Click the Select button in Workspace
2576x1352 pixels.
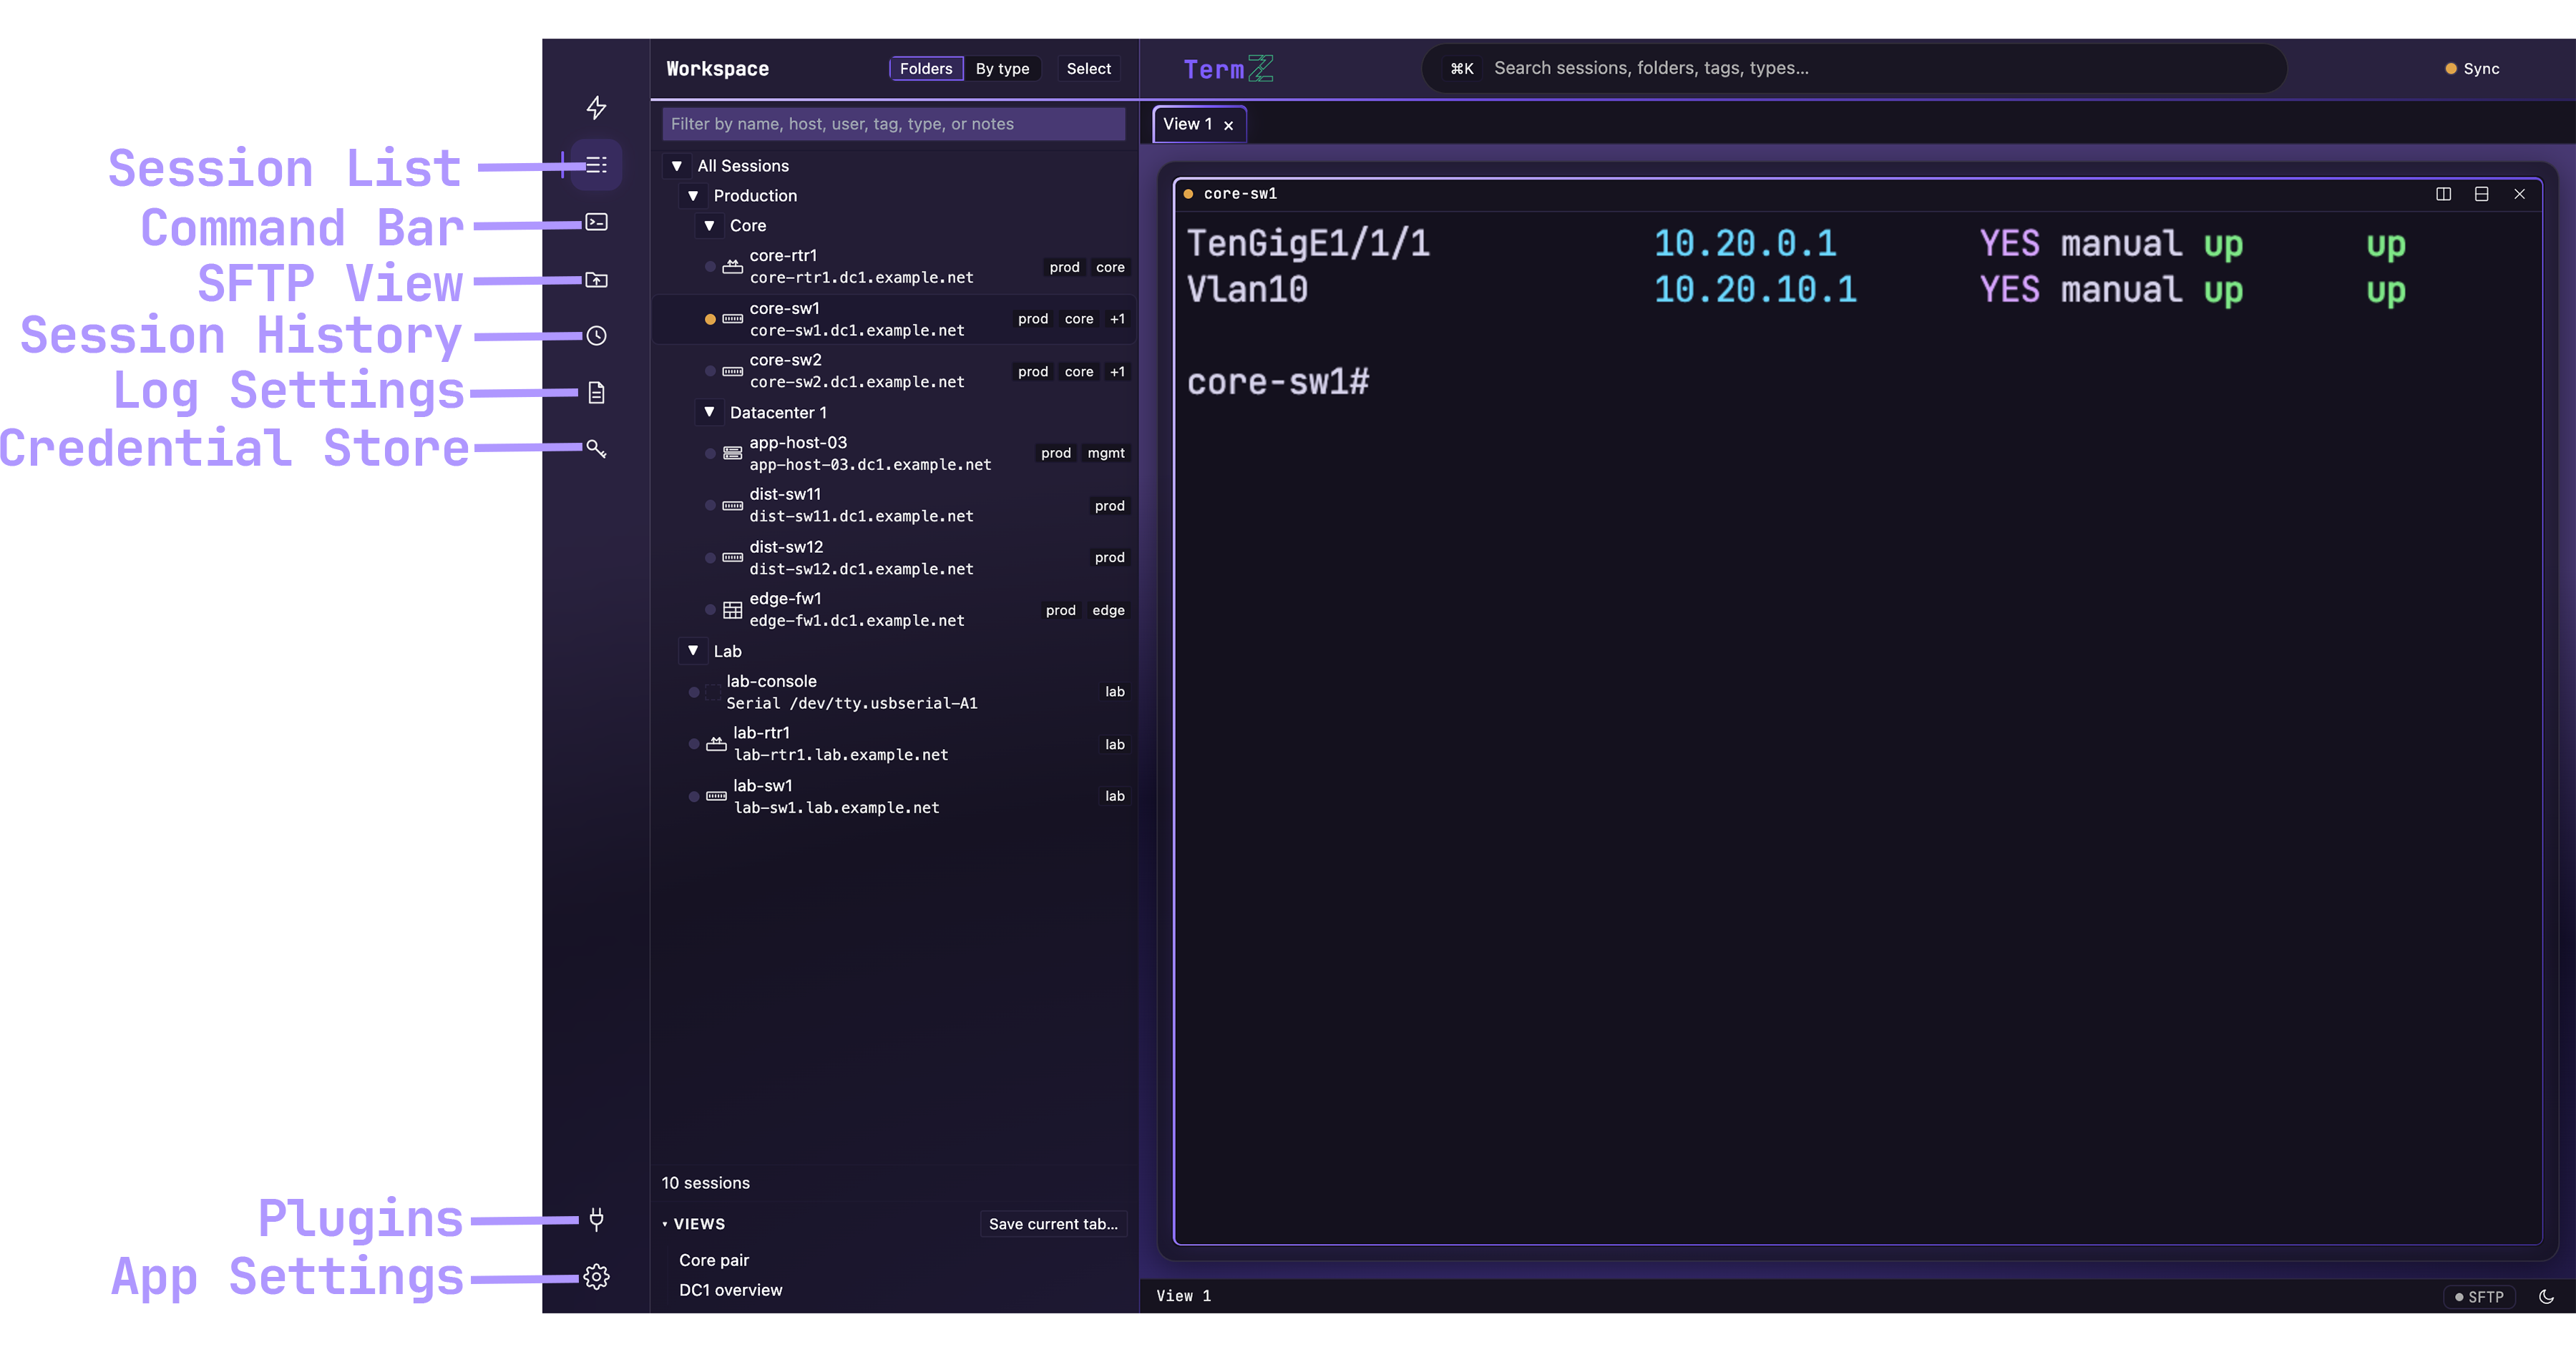1088,68
